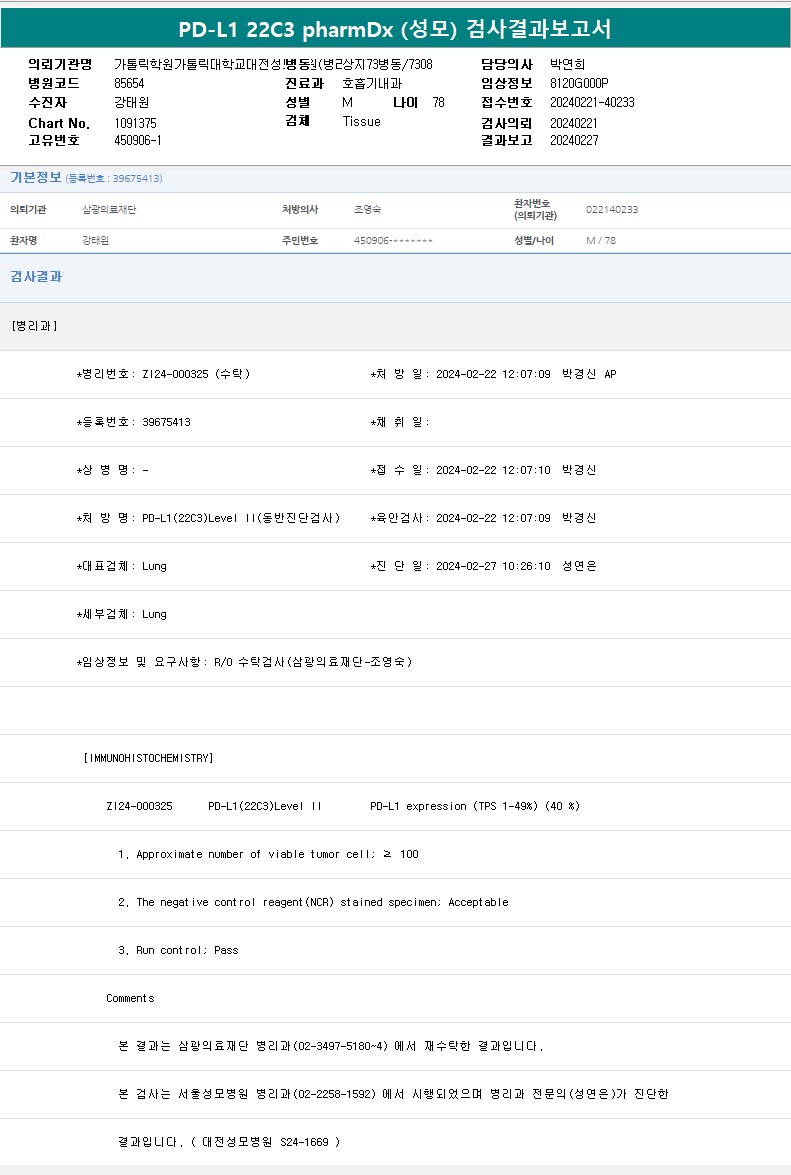Click the PD-L1 22C3 pharmDx report title
This screenshot has height=1175, width=791.
click(x=395, y=29)
